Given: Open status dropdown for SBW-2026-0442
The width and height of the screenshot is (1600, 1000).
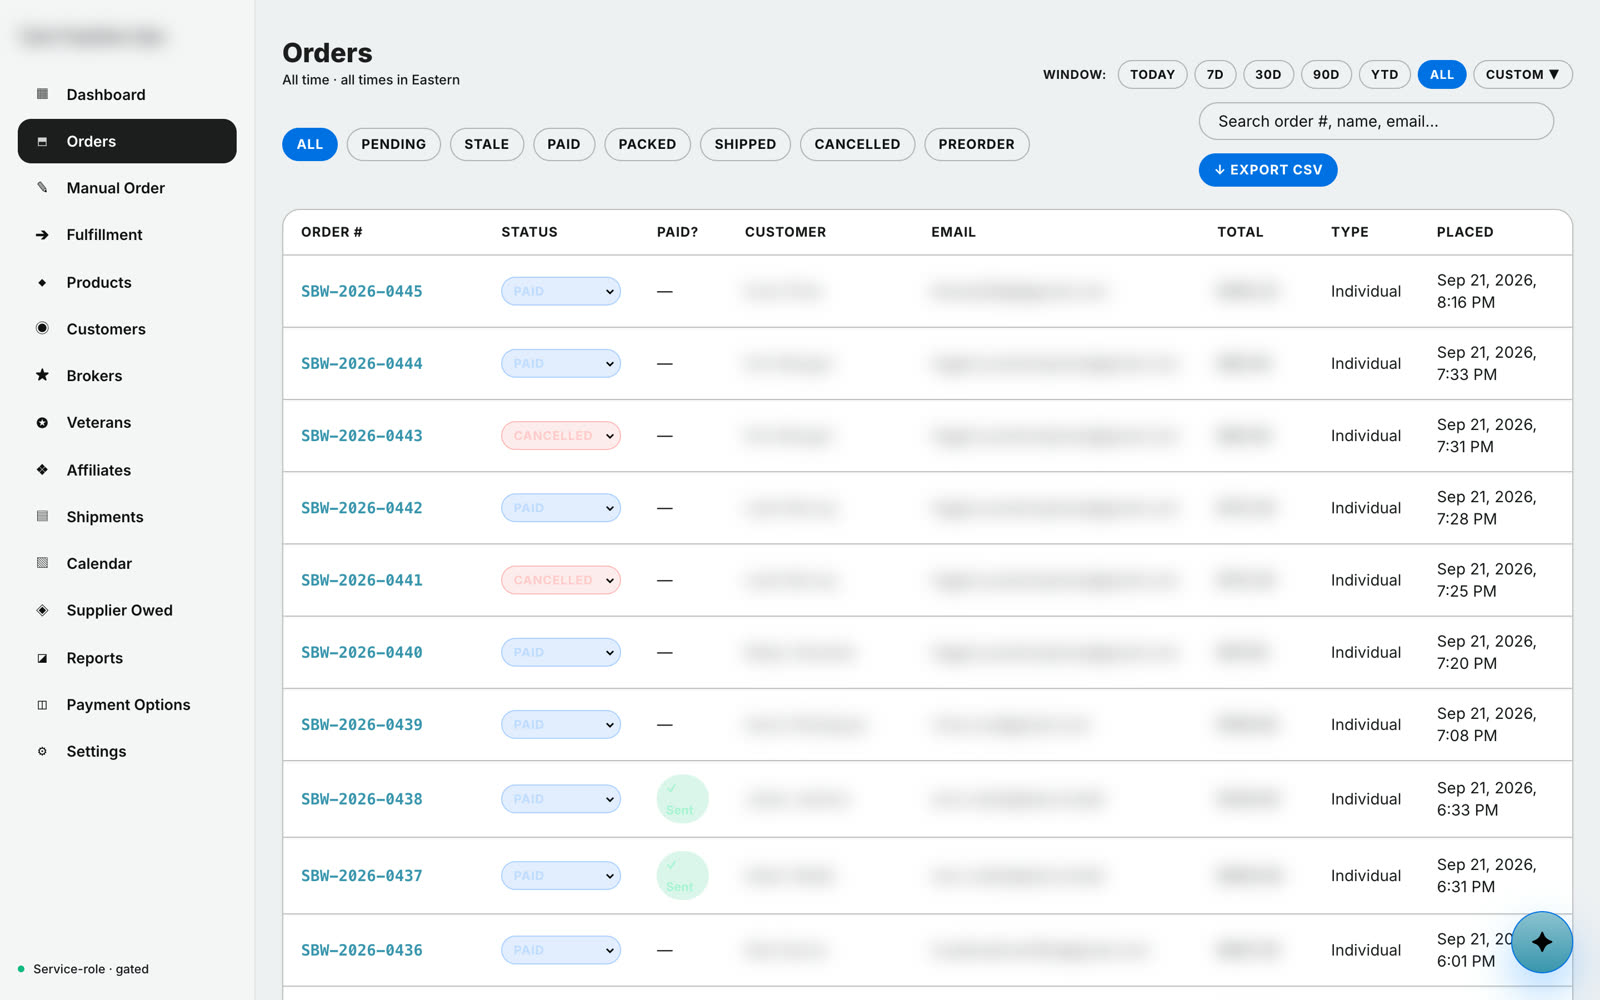Looking at the screenshot, I should tap(561, 508).
